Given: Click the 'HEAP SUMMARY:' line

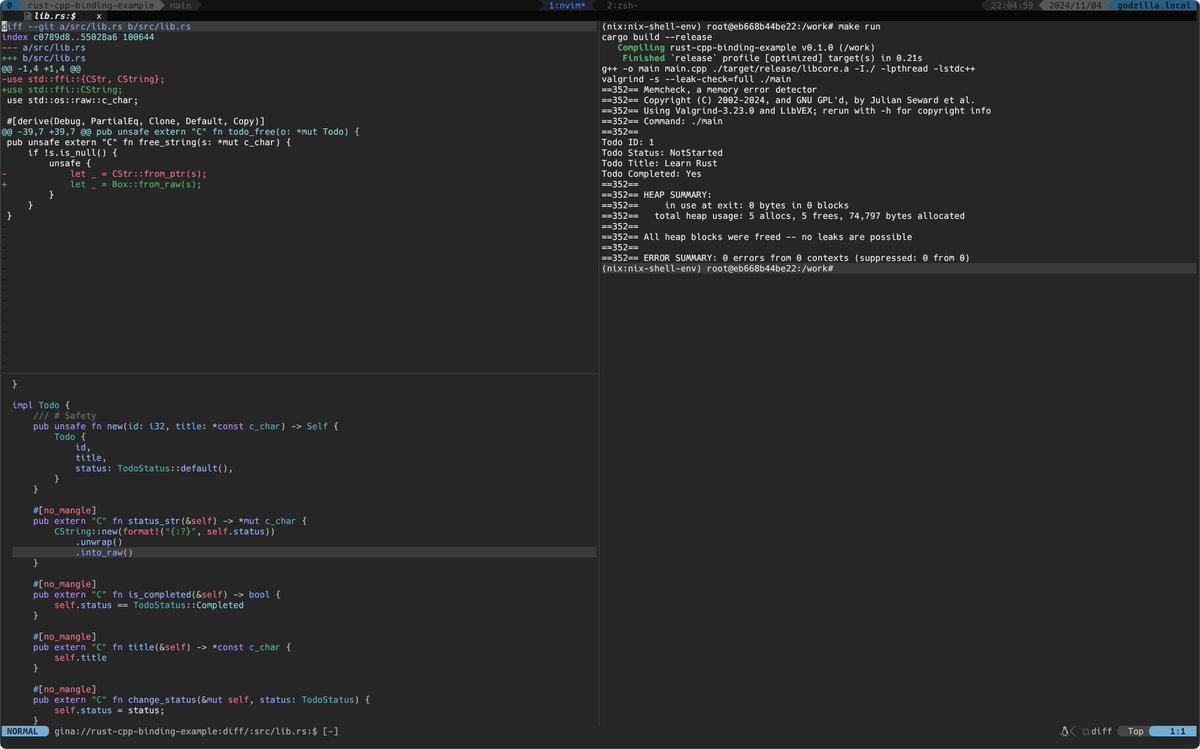Looking at the screenshot, I should 657,194.
